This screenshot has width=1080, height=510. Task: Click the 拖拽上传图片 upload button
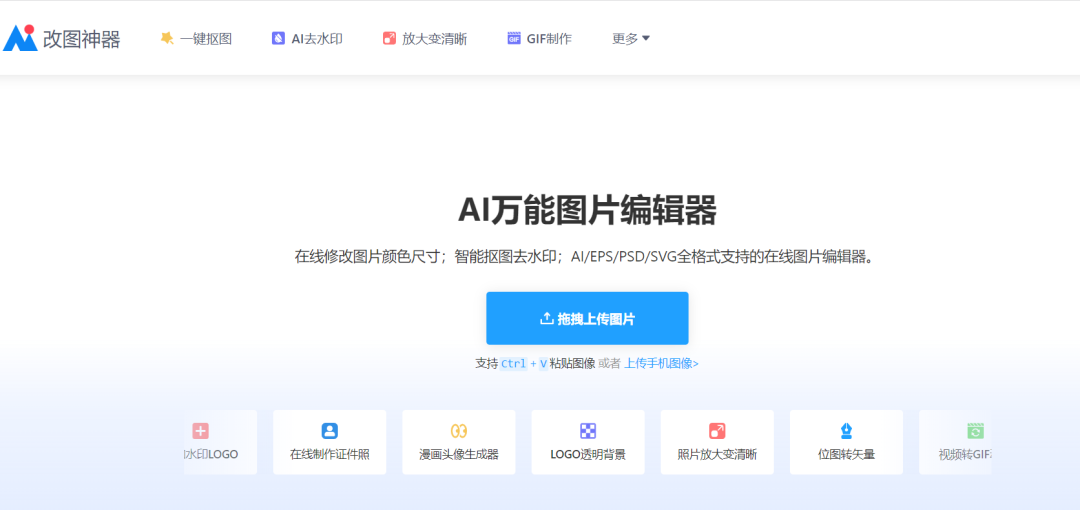tap(588, 318)
